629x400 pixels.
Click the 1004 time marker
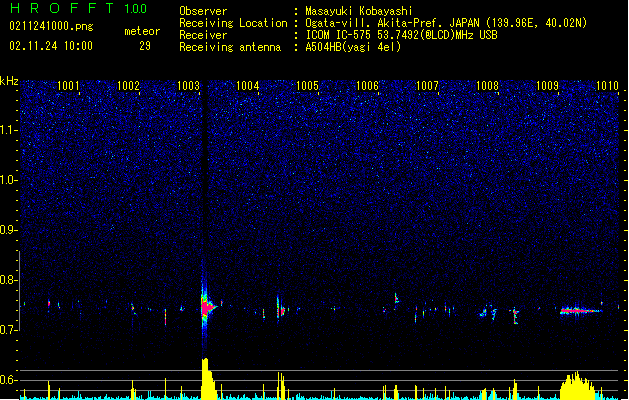(x=248, y=86)
